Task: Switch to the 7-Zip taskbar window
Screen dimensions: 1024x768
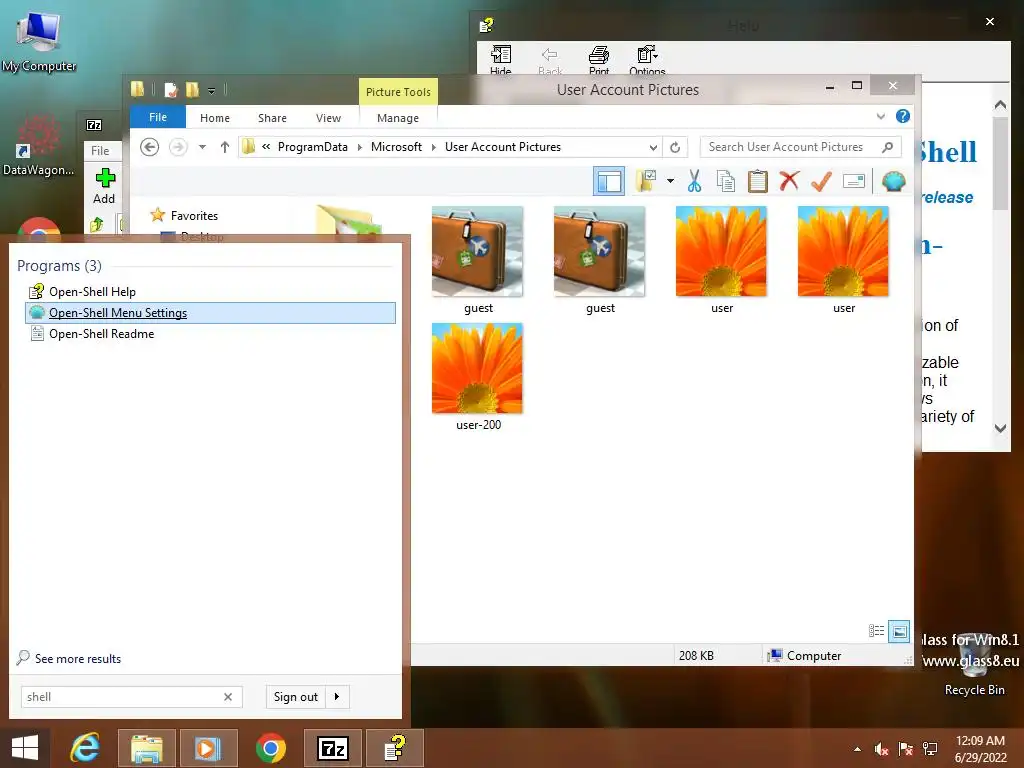Action: pyautogui.click(x=332, y=748)
